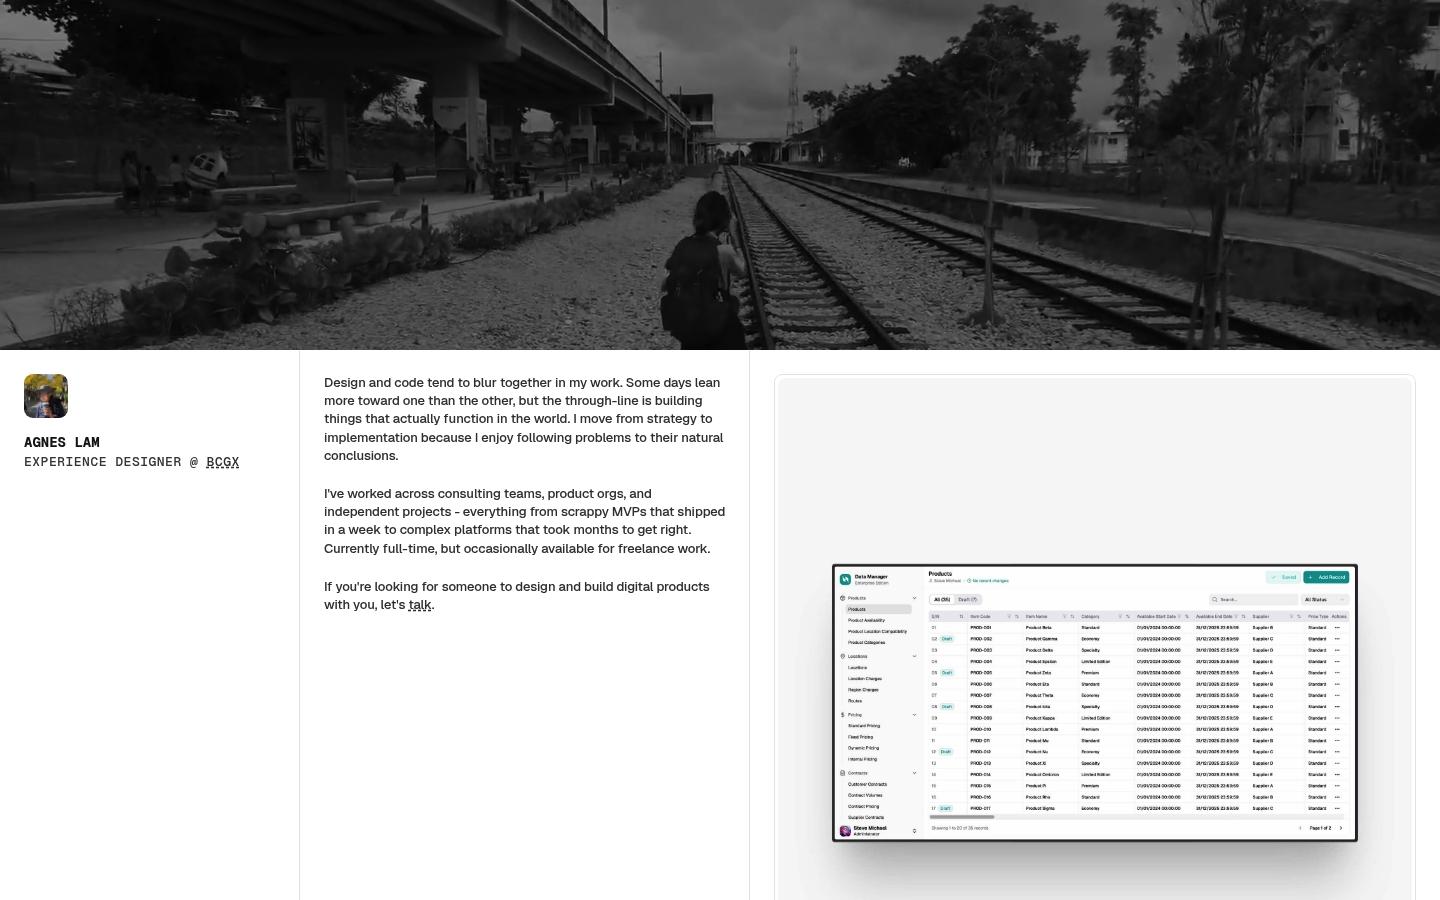Viewport: 1440px width, 900px height.
Task: Collapse the Pricing sidebar section
Action: (914, 715)
